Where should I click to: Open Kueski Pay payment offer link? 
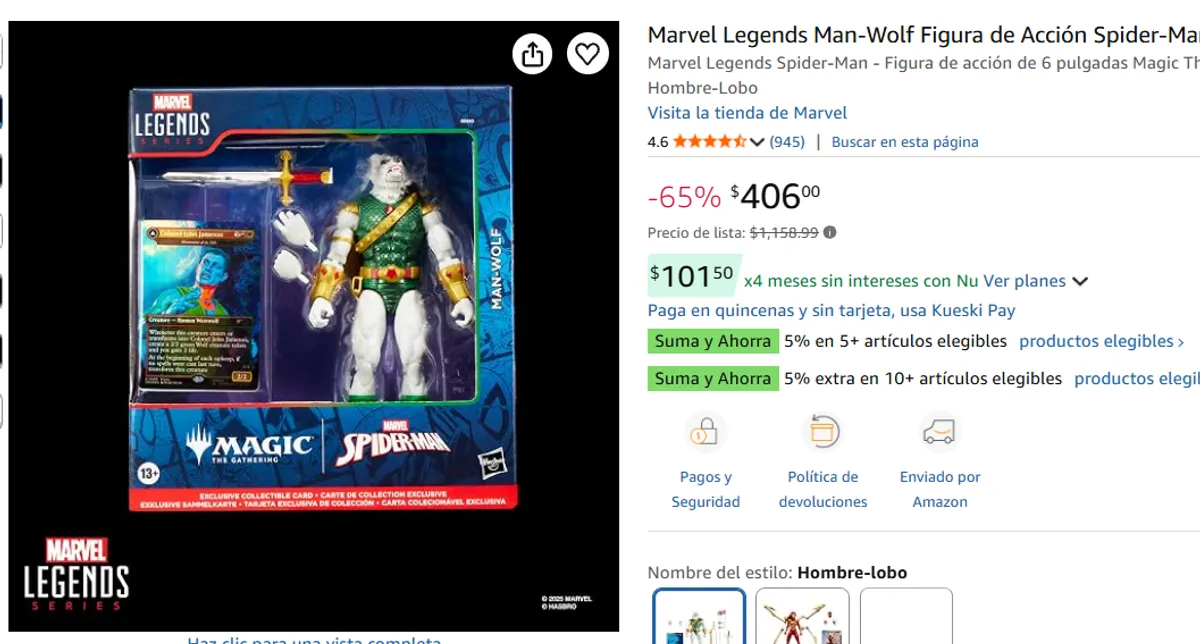[x=831, y=310]
